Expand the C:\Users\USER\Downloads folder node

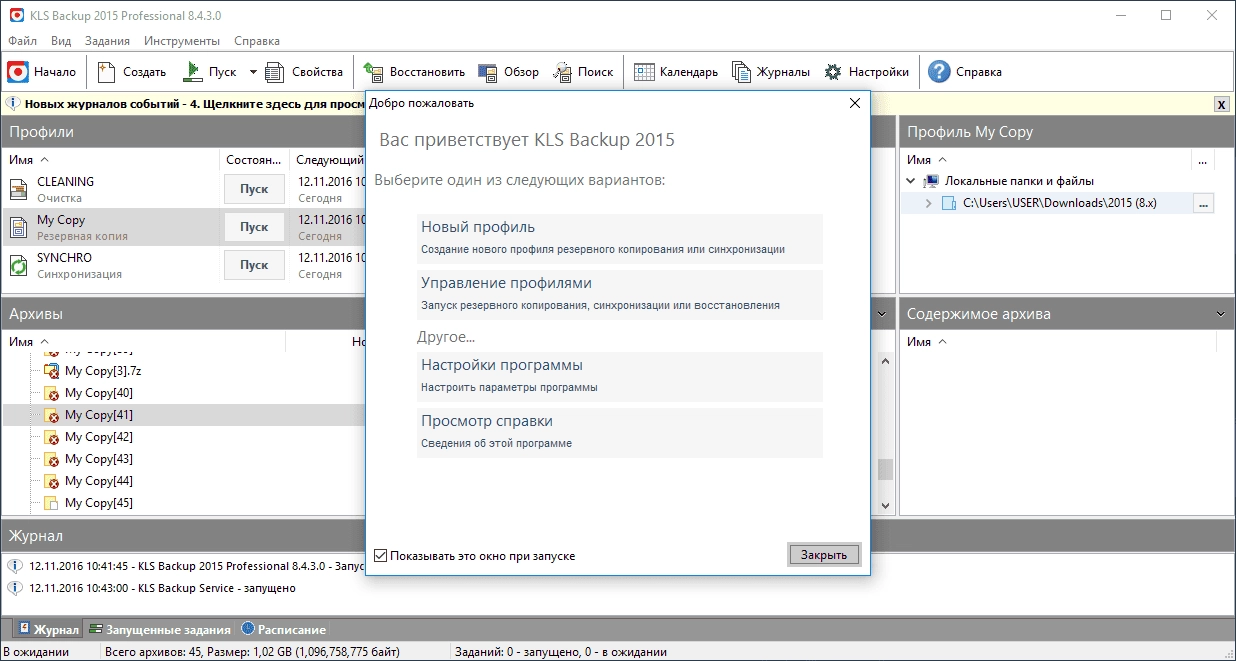929,203
